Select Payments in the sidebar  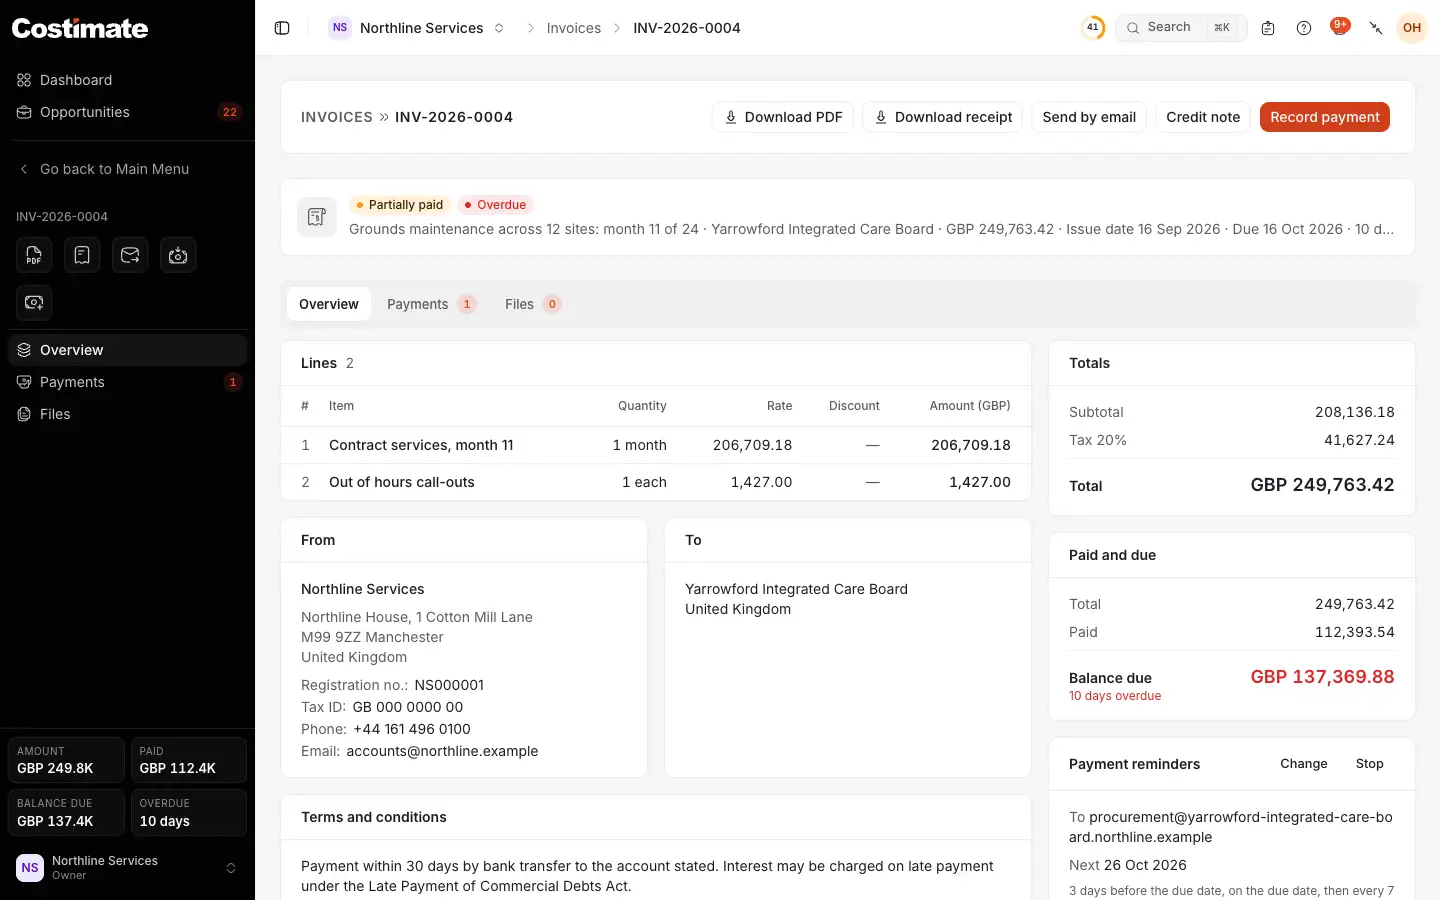click(127, 382)
